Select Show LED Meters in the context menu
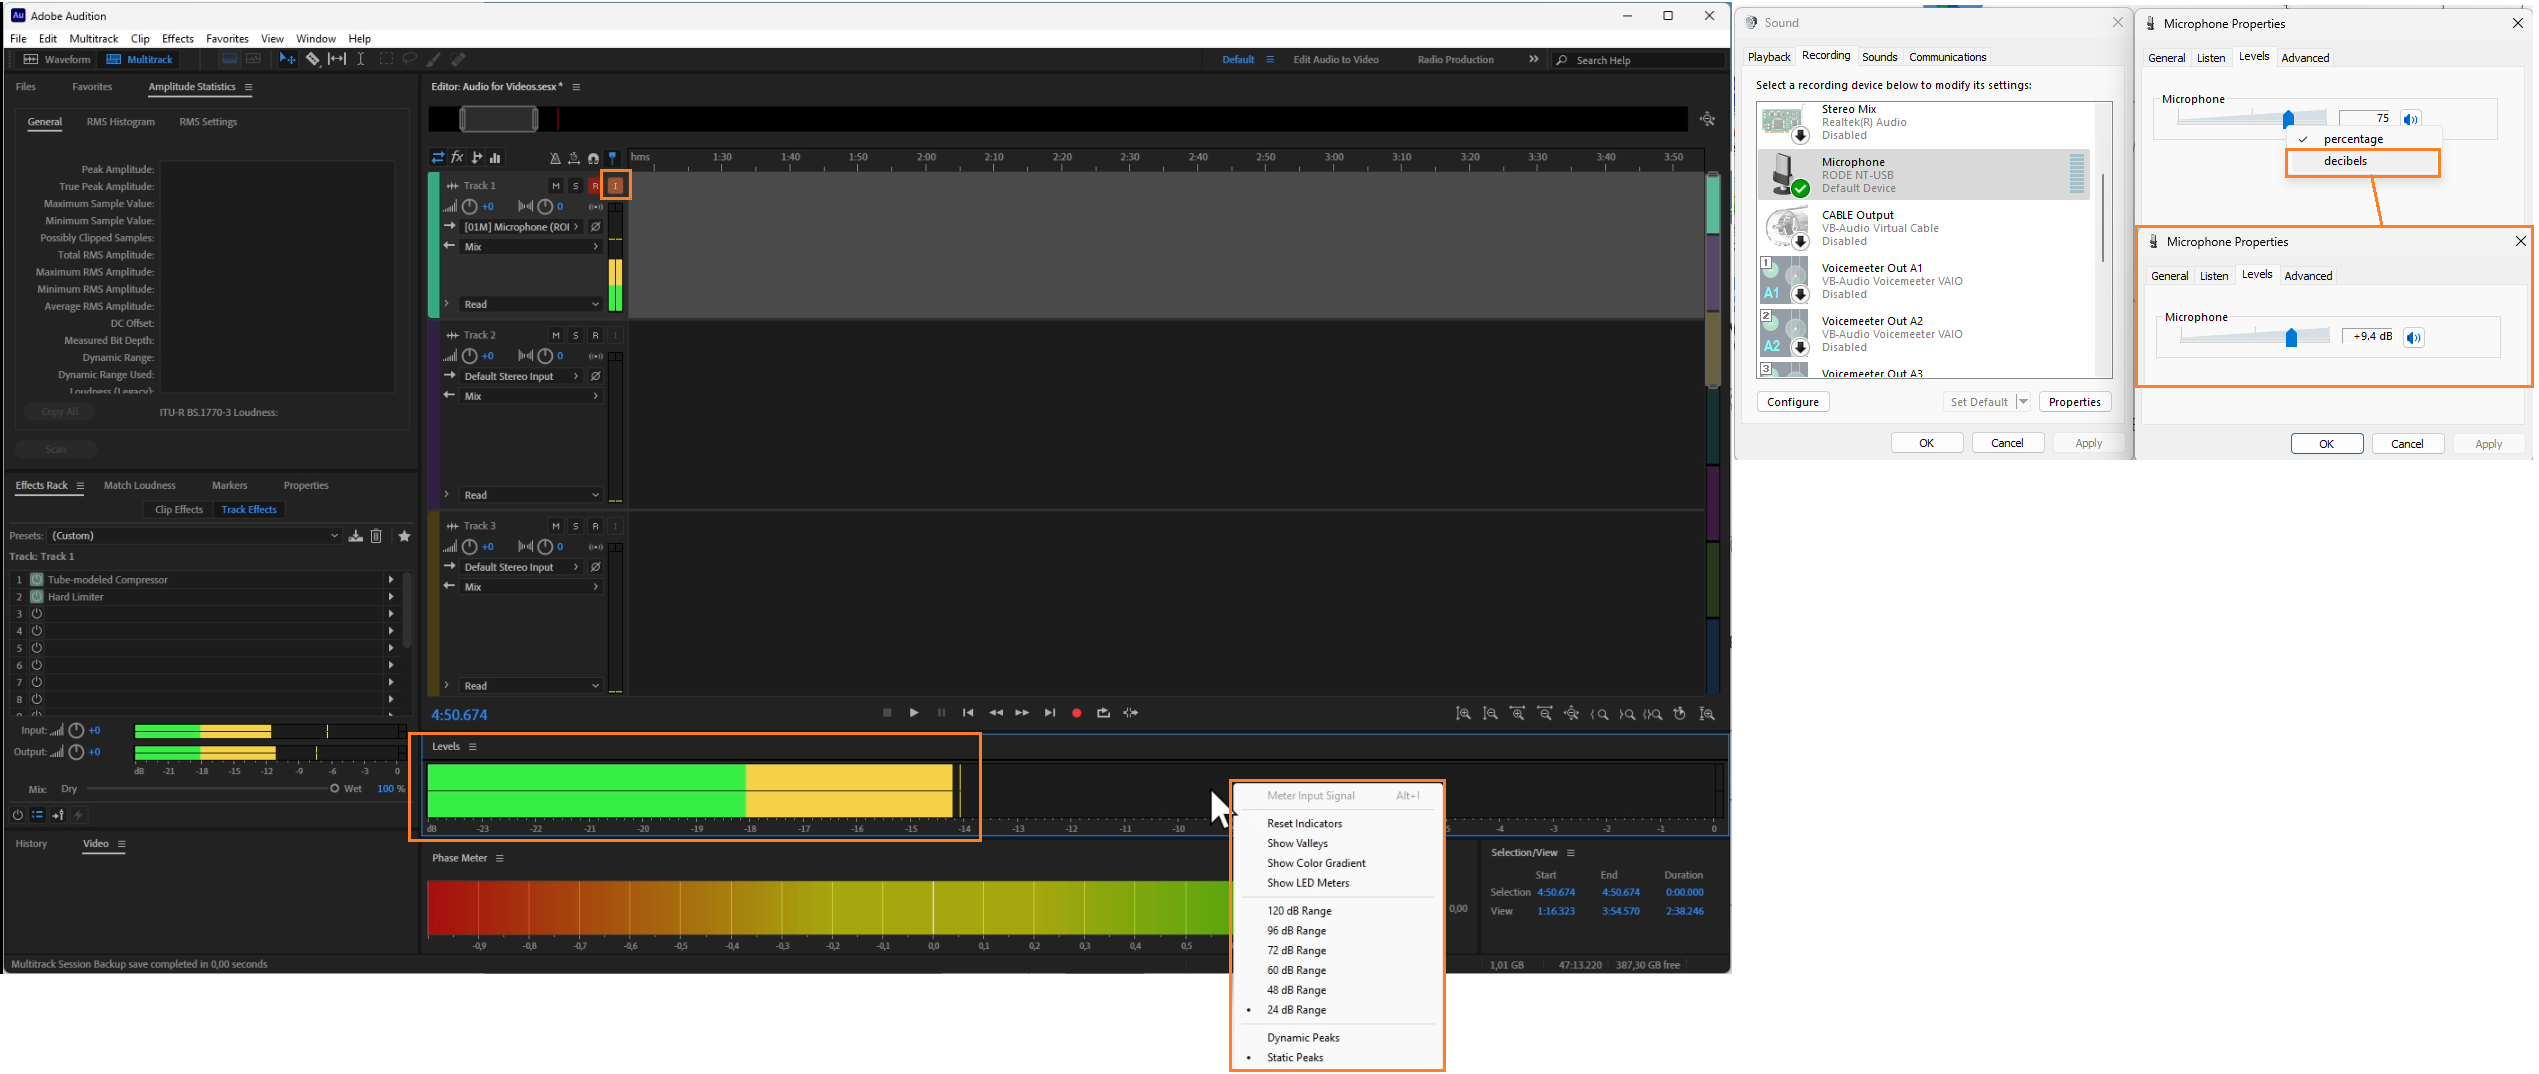This screenshot has height=1074, width=2539. pyautogui.click(x=1307, y=883)
